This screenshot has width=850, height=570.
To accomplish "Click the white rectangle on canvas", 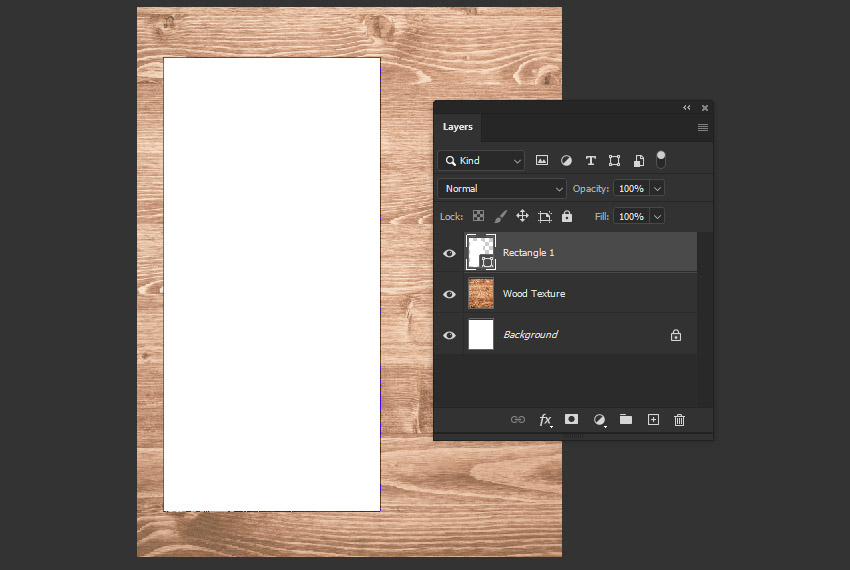I will [x=272, y=284].
